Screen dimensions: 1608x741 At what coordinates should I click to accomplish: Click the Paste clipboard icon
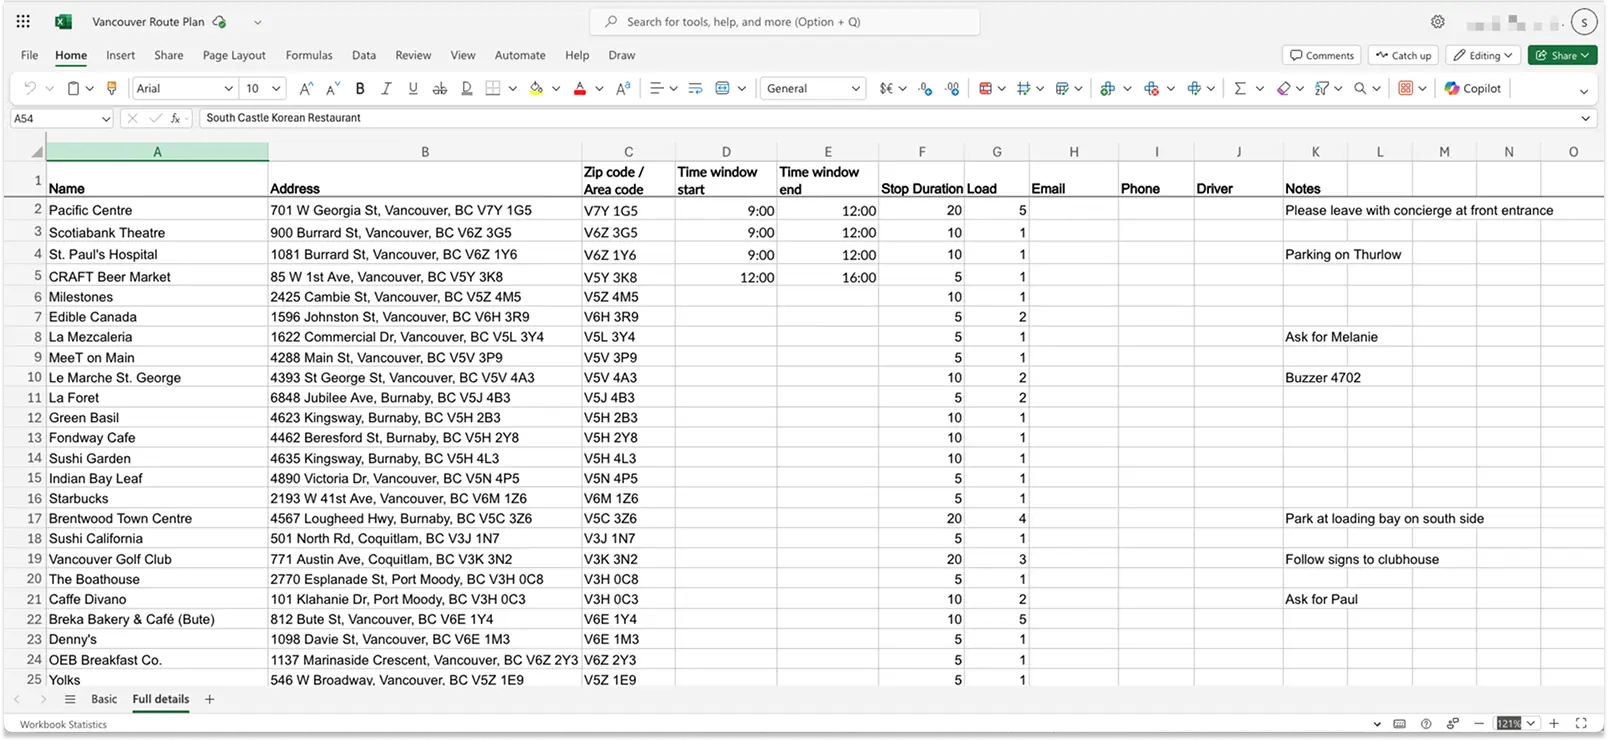point(73,88)
